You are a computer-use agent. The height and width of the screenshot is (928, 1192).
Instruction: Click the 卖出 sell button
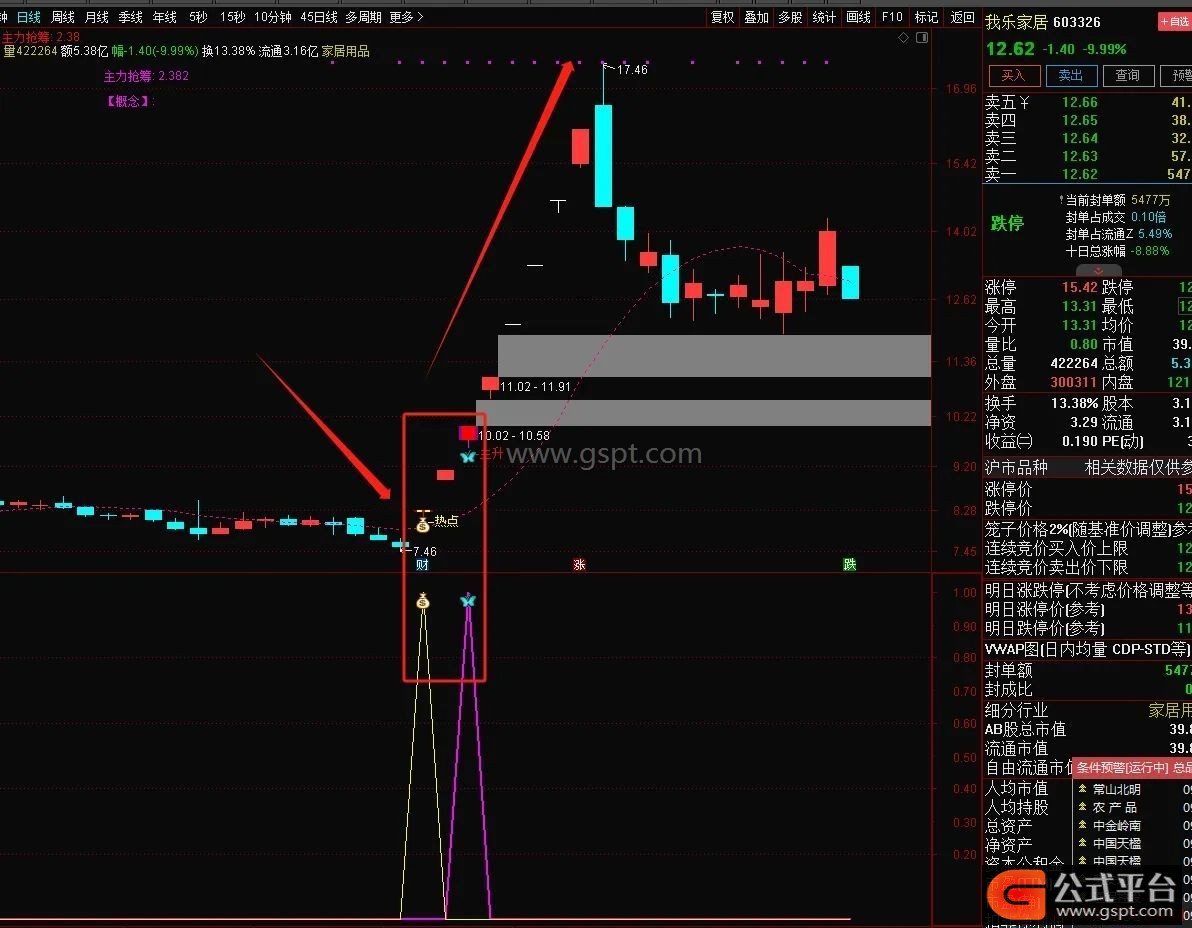[x=1070, y=75]
